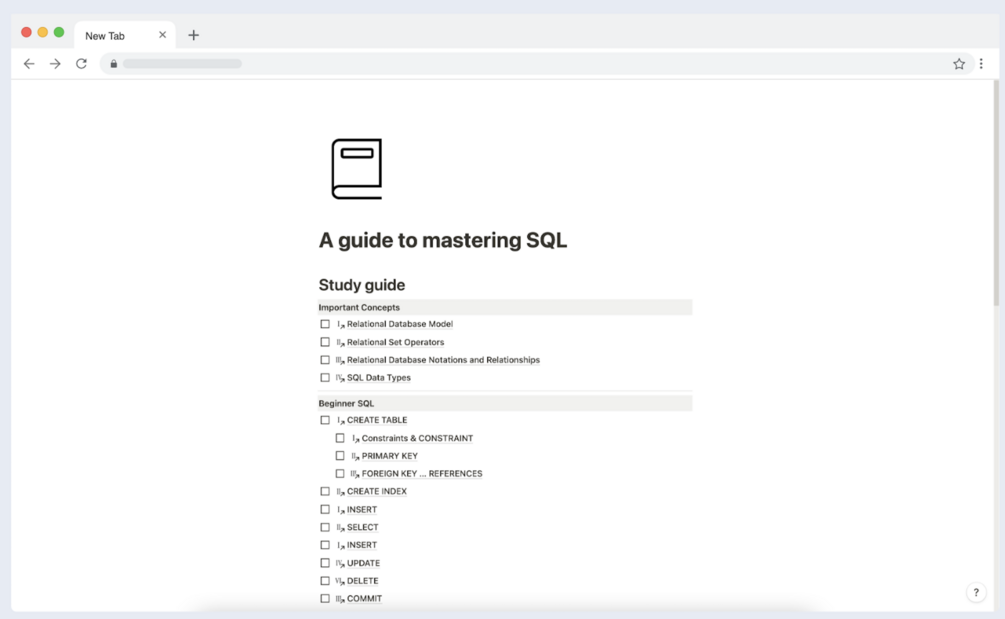Open the CREATE INDEX page link

click(x=376, y=492)
